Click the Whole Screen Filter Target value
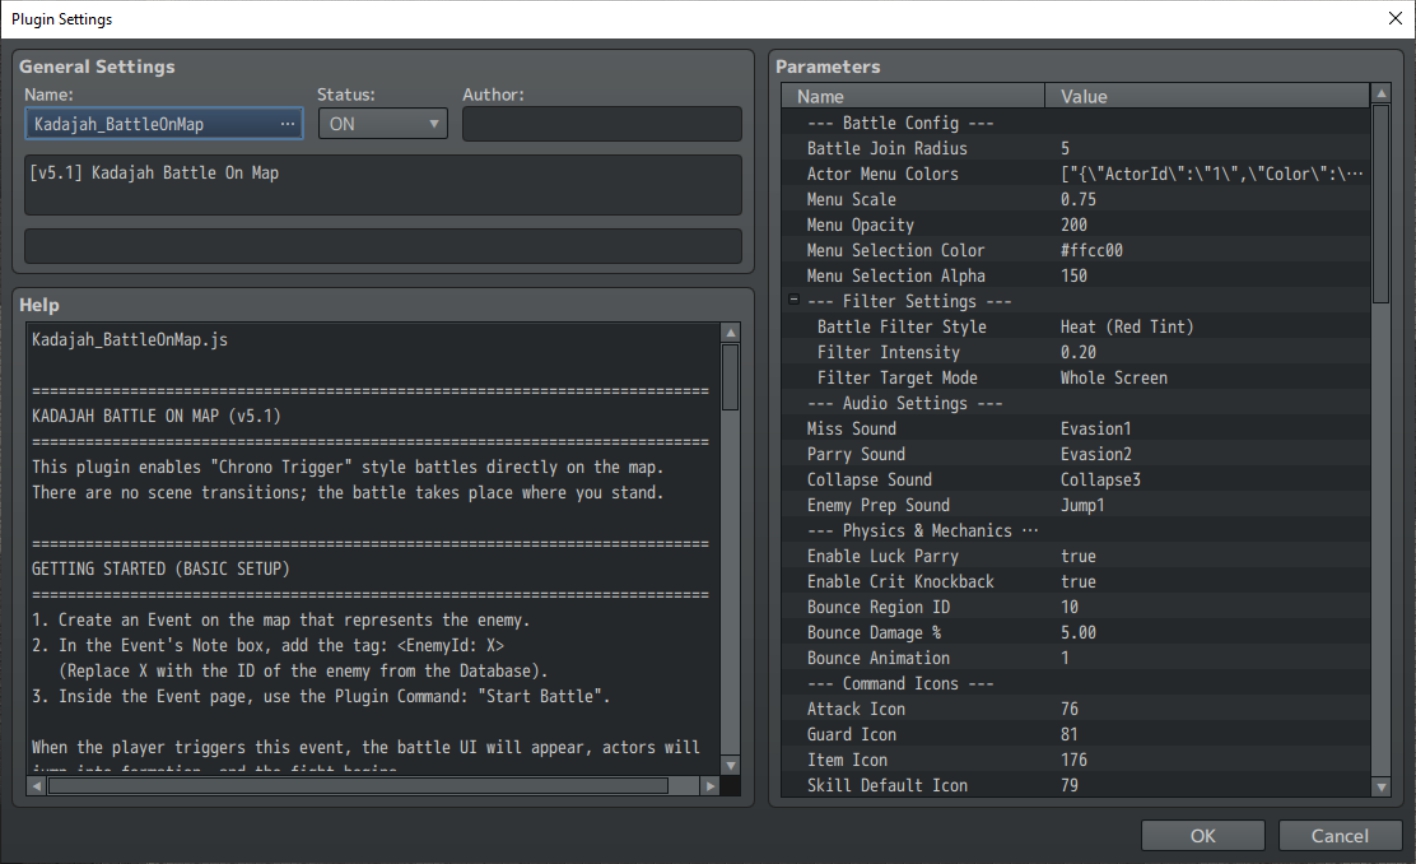1416x864 pixels. click(1114, 378)
